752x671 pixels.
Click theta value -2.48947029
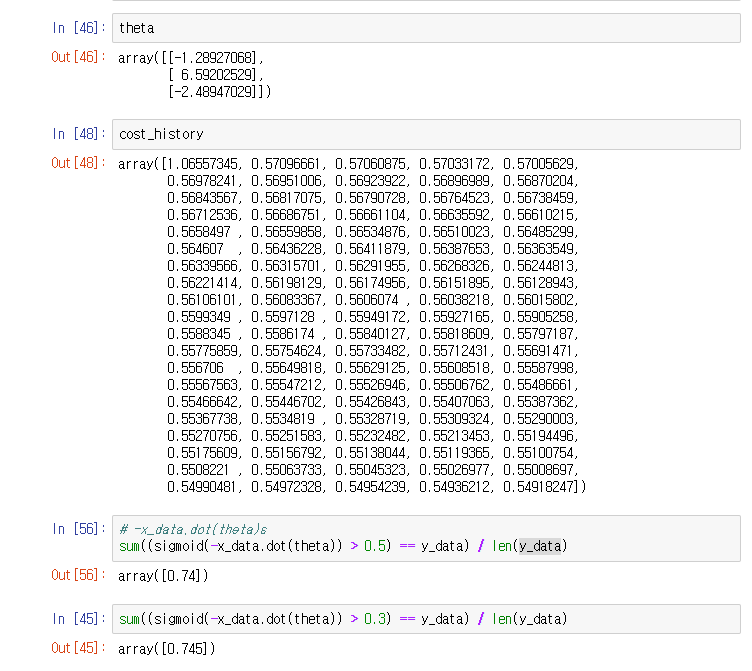point(212,92)
